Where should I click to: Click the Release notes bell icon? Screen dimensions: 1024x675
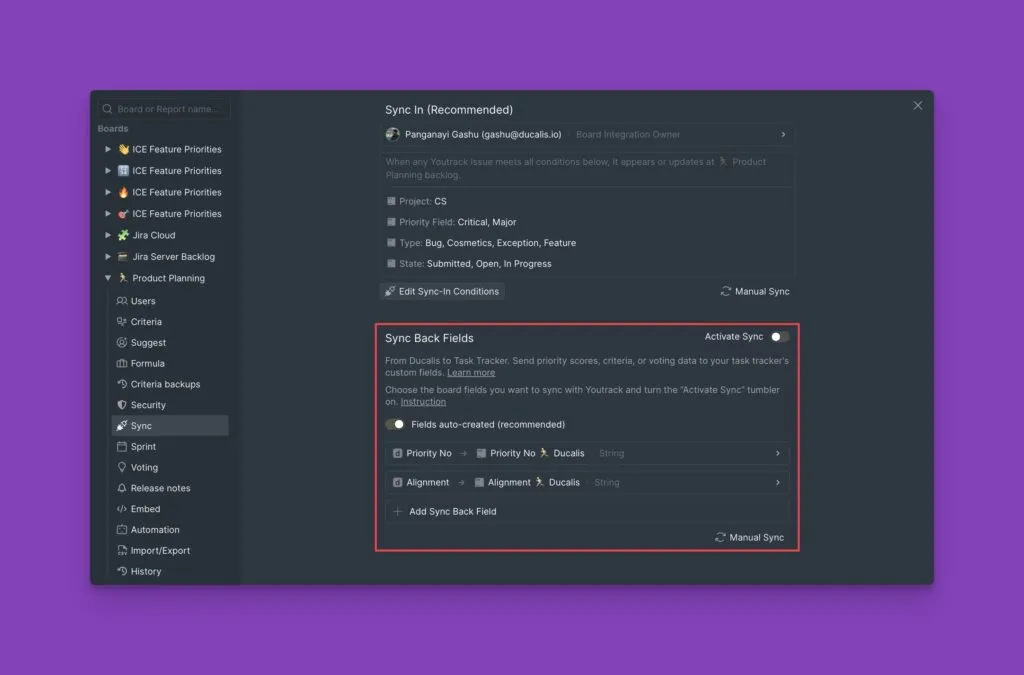tap(122, 488)
